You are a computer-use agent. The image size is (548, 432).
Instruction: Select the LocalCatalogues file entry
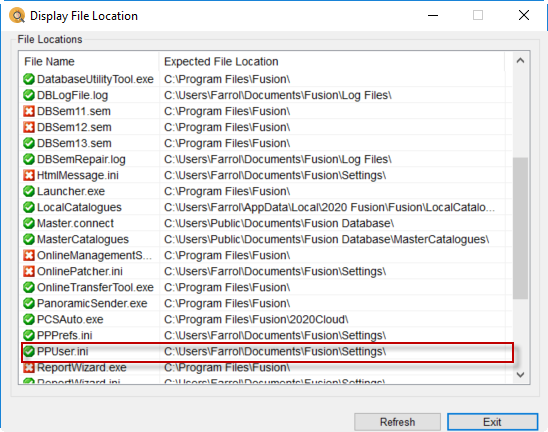[x=79, y=207]
